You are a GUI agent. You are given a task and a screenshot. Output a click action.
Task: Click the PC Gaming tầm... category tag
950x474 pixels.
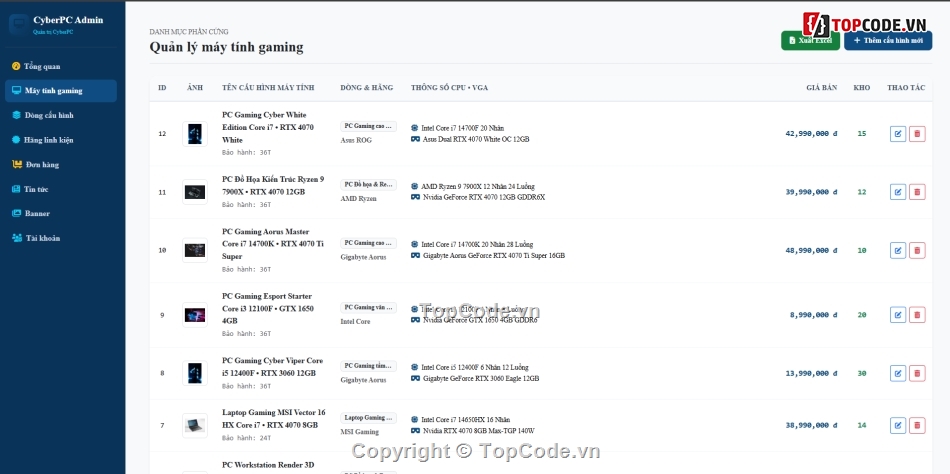click(368, 366)
